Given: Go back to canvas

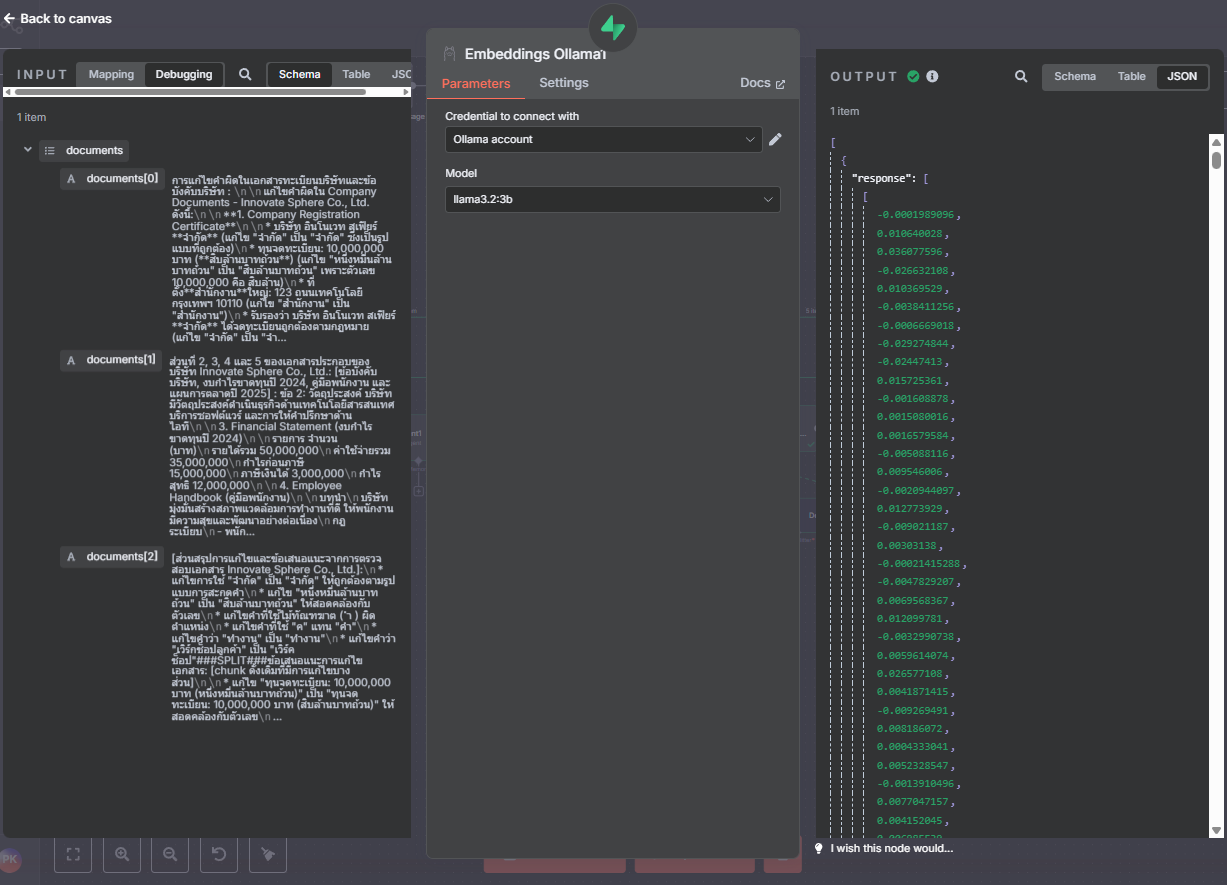Looking at the screenshot, I should pyautogui.click(x=58, y=18).
